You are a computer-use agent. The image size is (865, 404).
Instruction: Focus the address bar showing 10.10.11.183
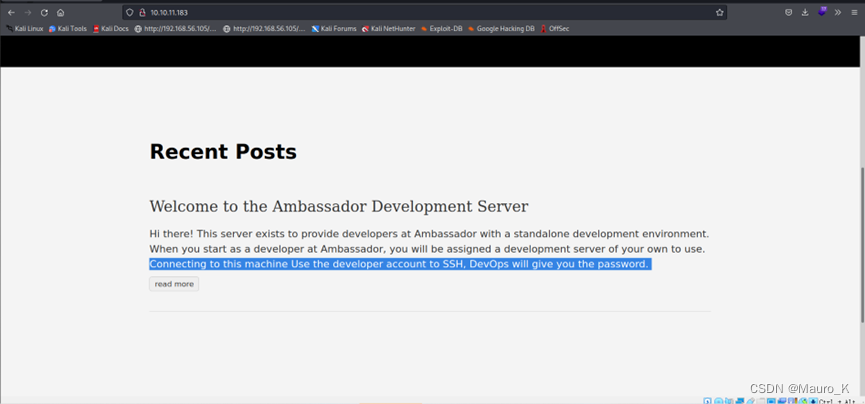click(x=424, y=12)
